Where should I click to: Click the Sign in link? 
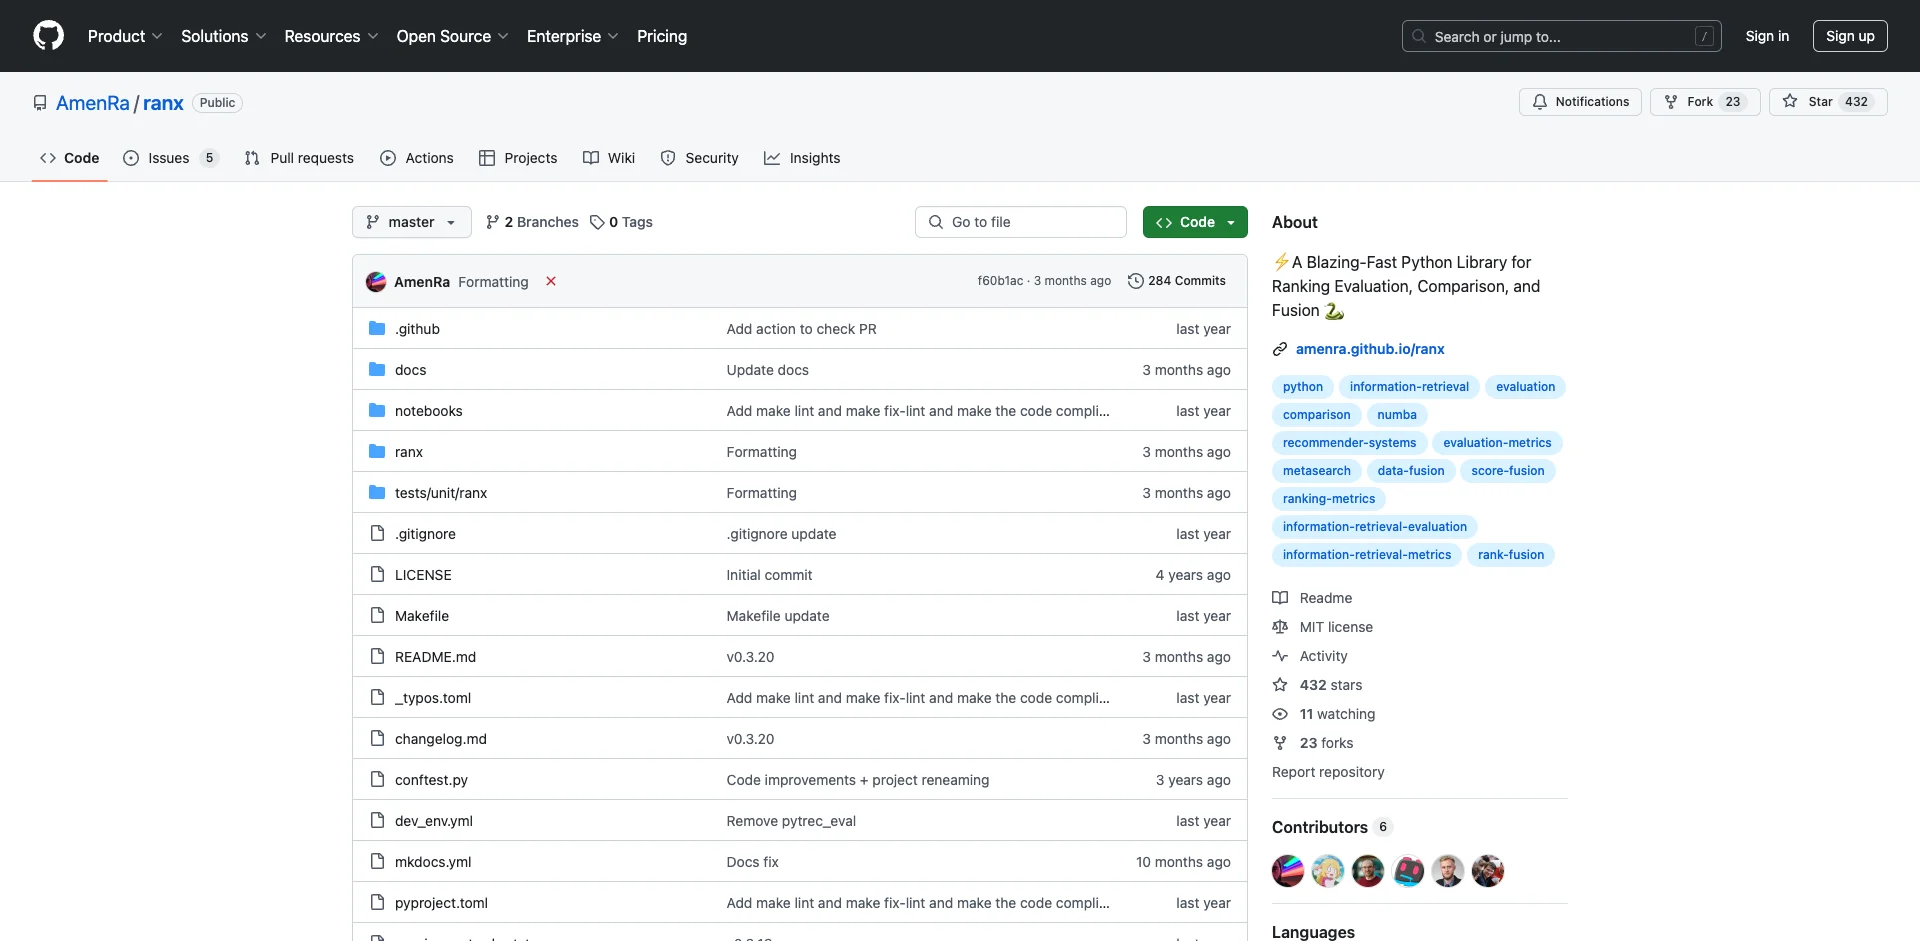tap(1767, 36)
